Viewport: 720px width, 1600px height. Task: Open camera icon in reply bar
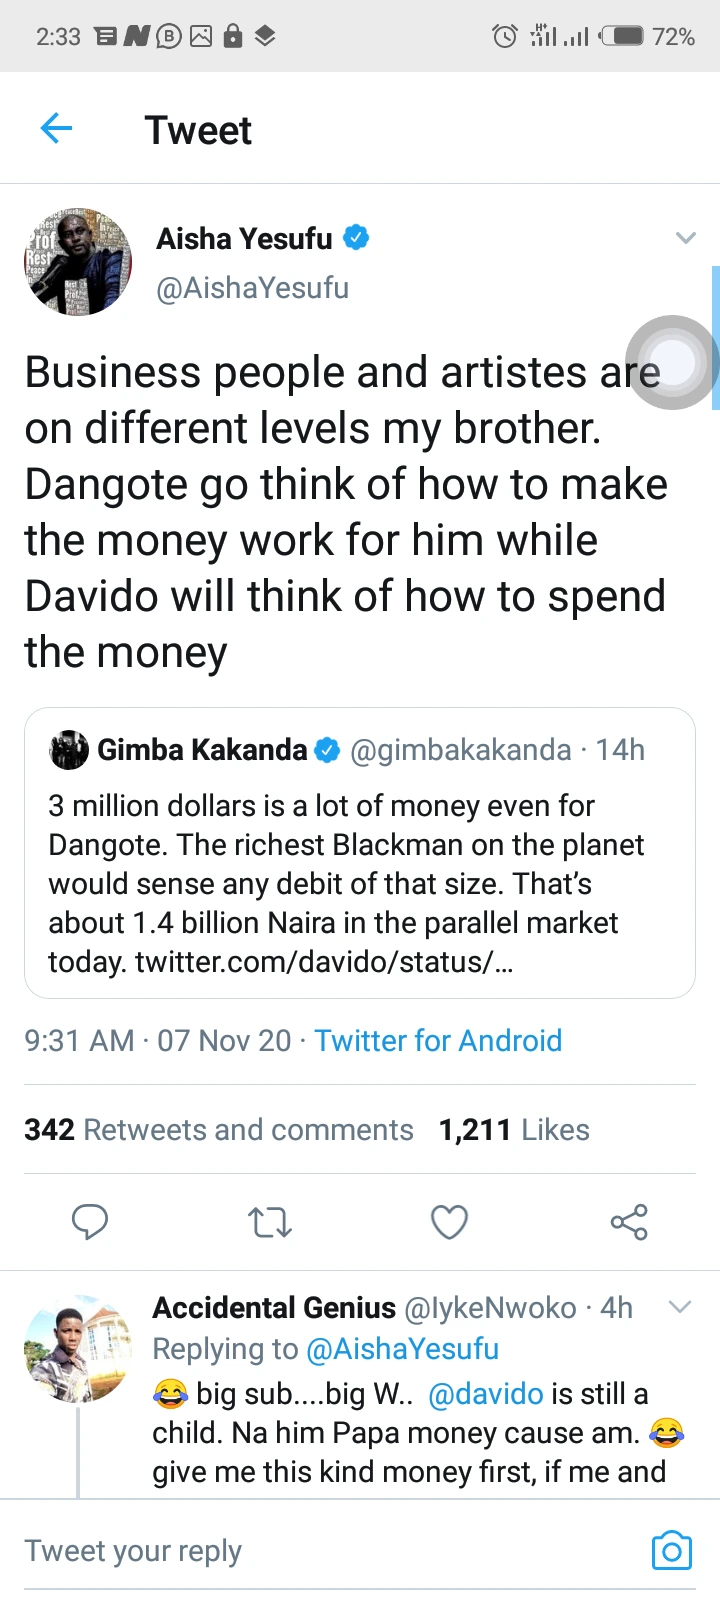pyautogui.click(x=671, y=1550)
